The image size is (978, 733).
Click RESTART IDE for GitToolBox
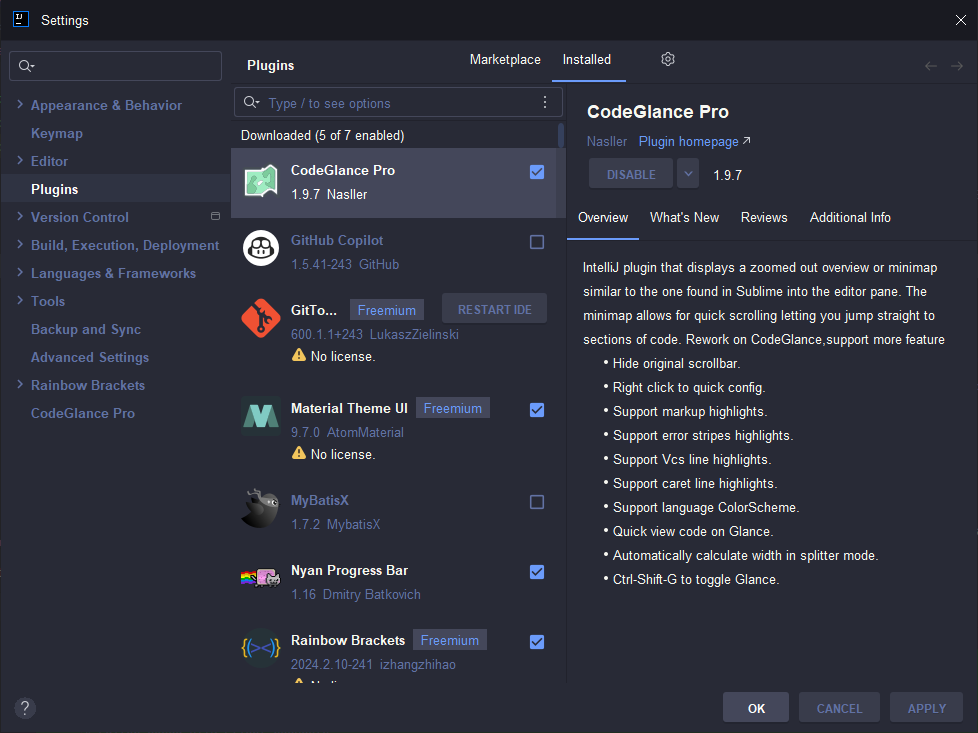click(495, 309)
